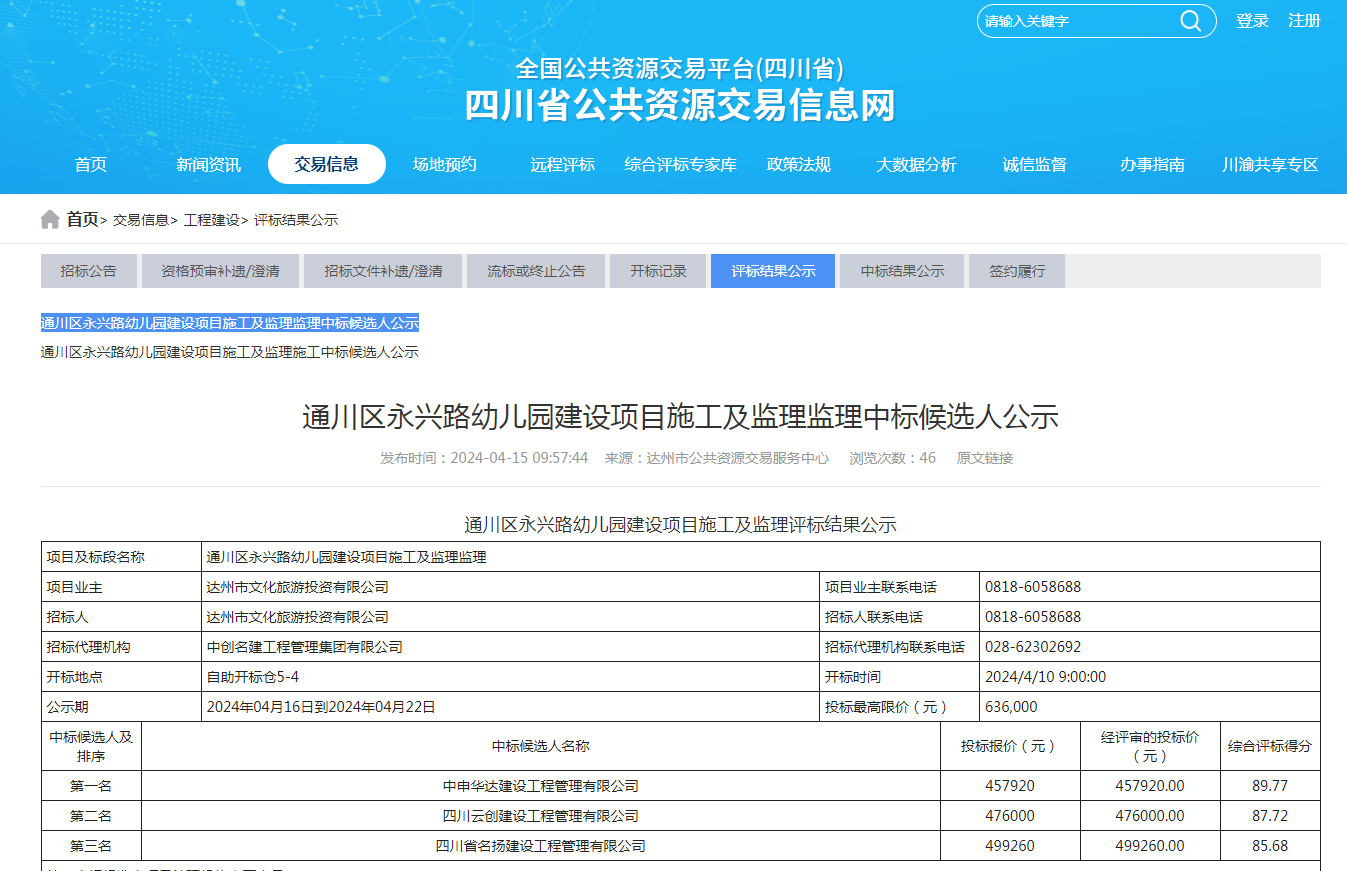
Task: Select 交易信息 navigation item
Action: 326,165
